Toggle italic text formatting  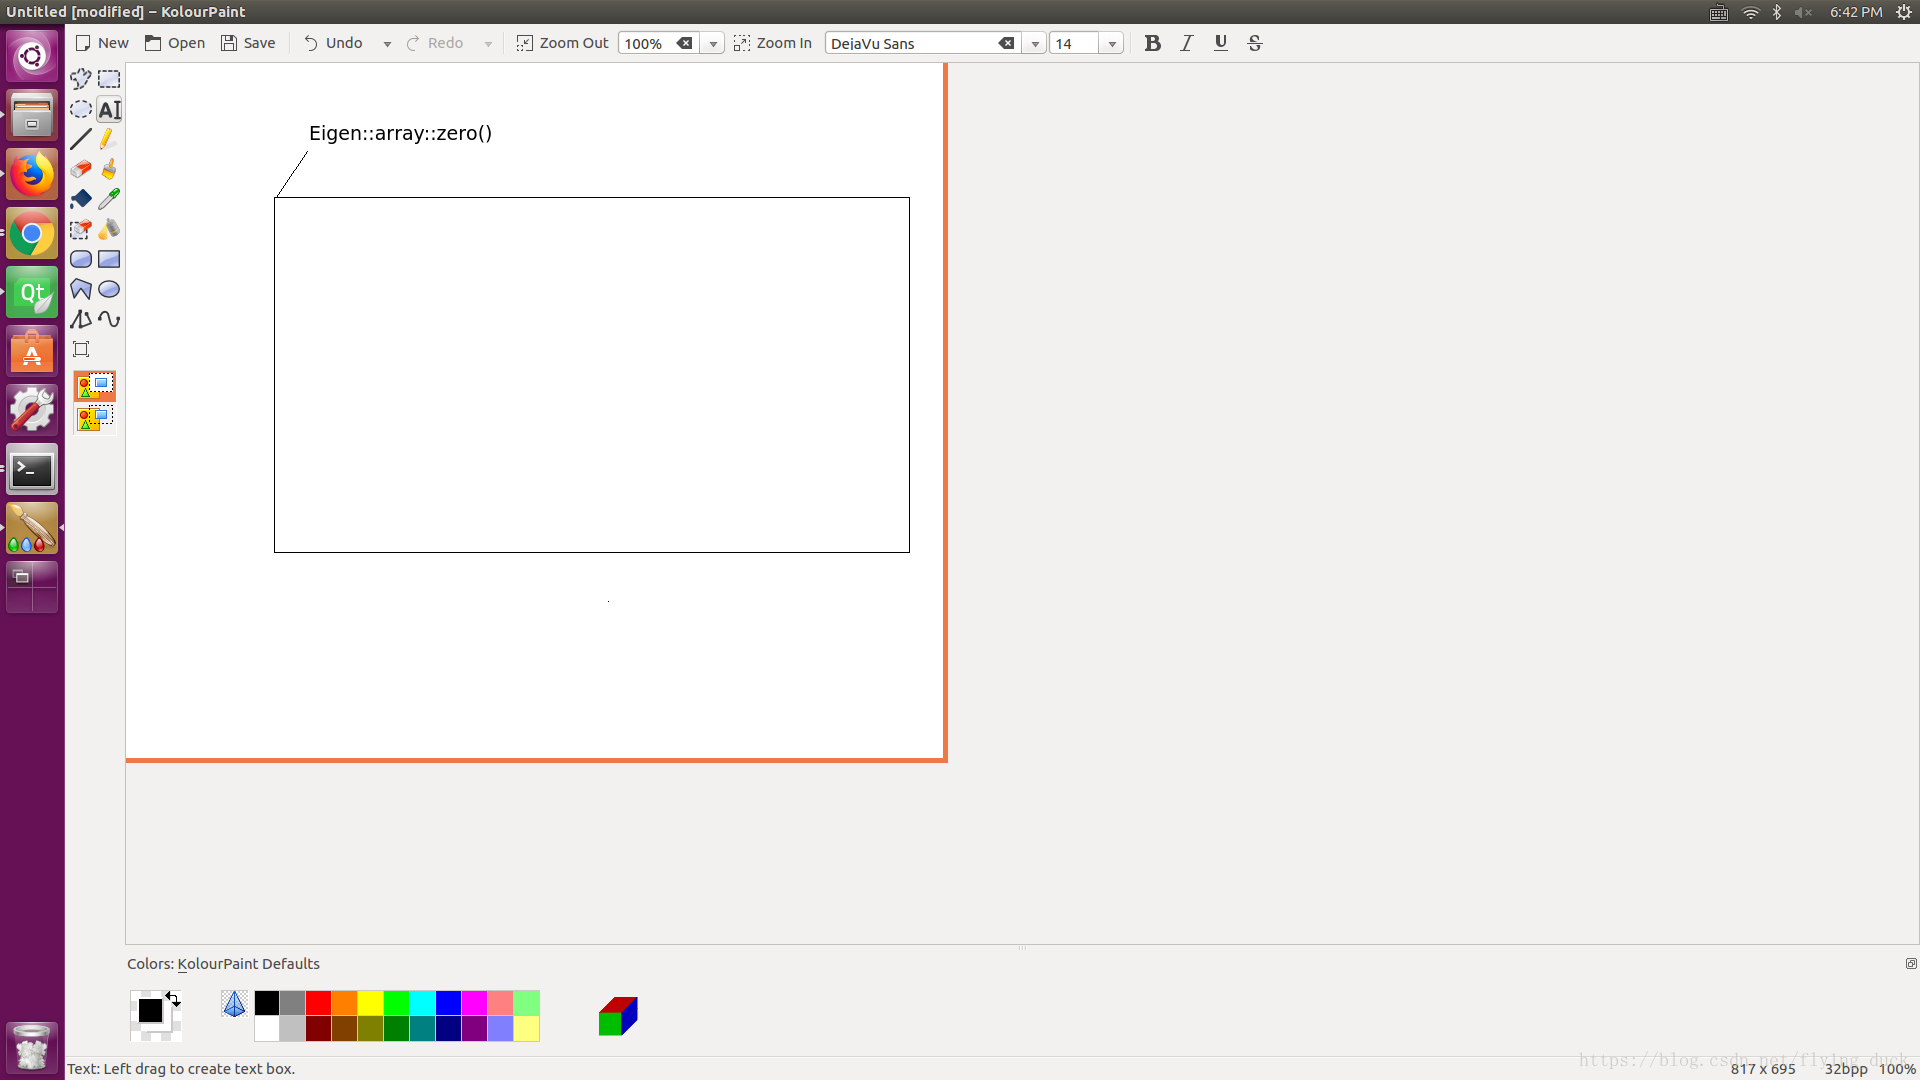pyautogui.click(x=1186, y=43)
